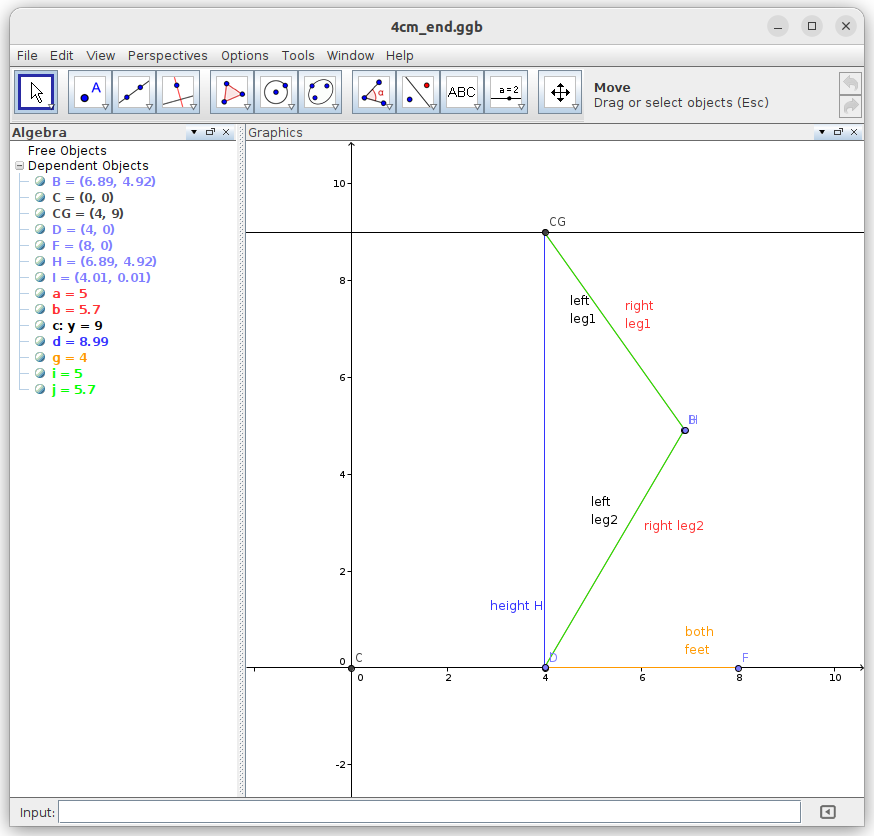The width and height of the screenshot is (874, 836).
Task: Select the New Point tool
Action: click(x=90, y=92)
